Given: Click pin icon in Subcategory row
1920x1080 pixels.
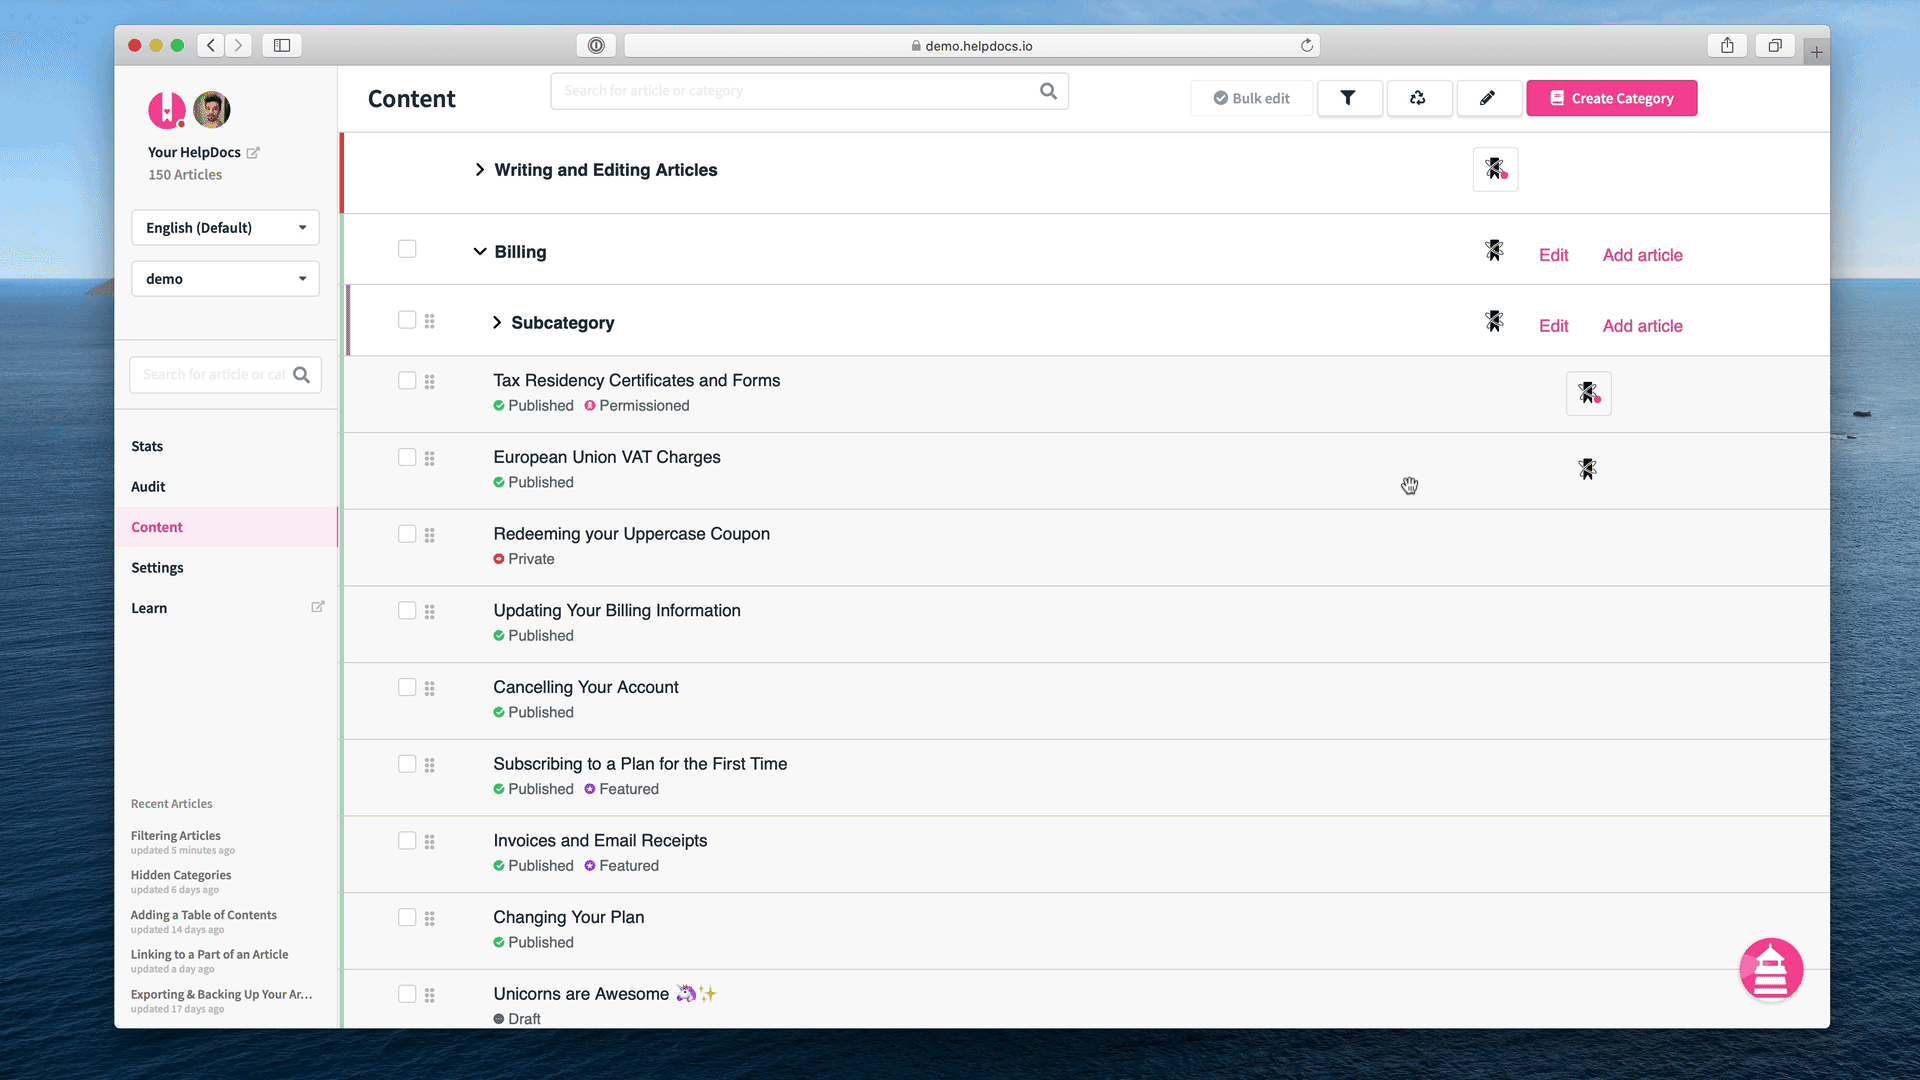Looking at the screenshot, I should [x=1494, y=321].
